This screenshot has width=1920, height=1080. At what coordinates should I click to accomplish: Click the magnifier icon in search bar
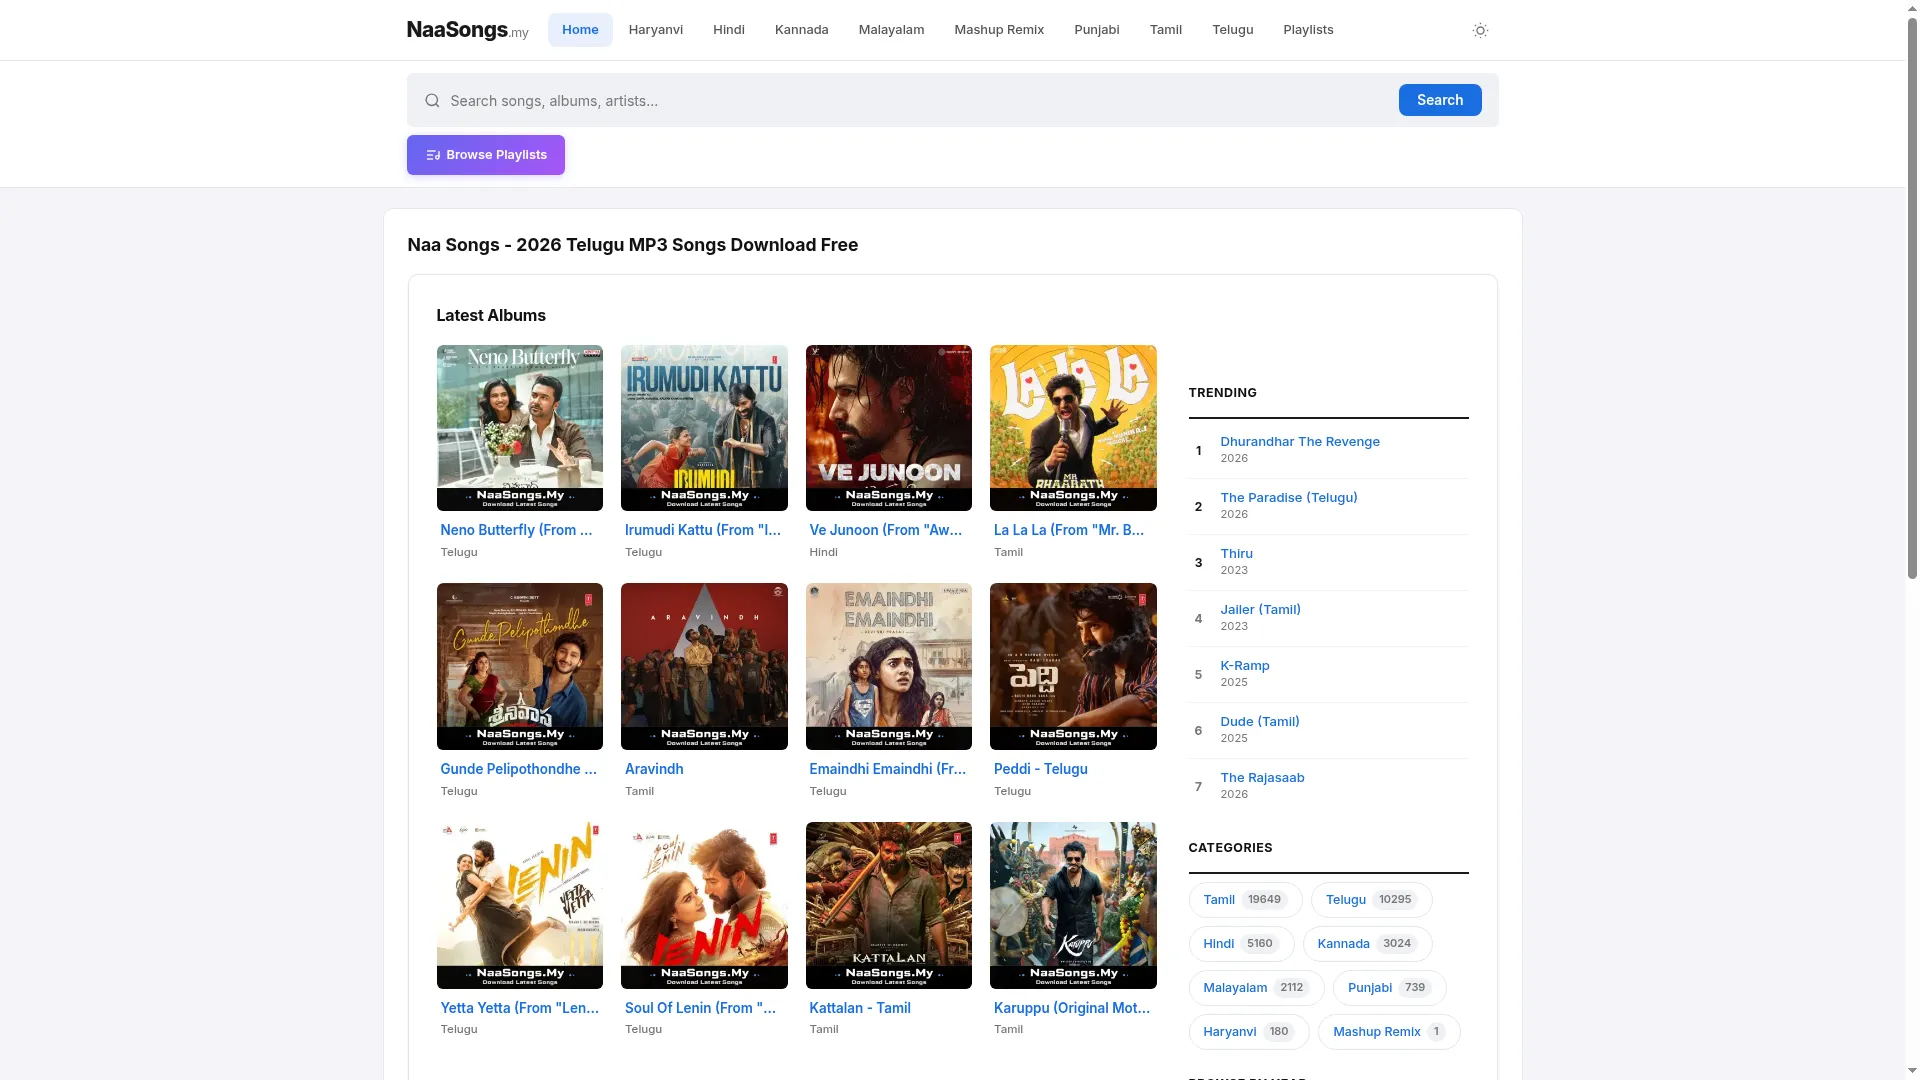pyautogui.click(x=432, y=100)
